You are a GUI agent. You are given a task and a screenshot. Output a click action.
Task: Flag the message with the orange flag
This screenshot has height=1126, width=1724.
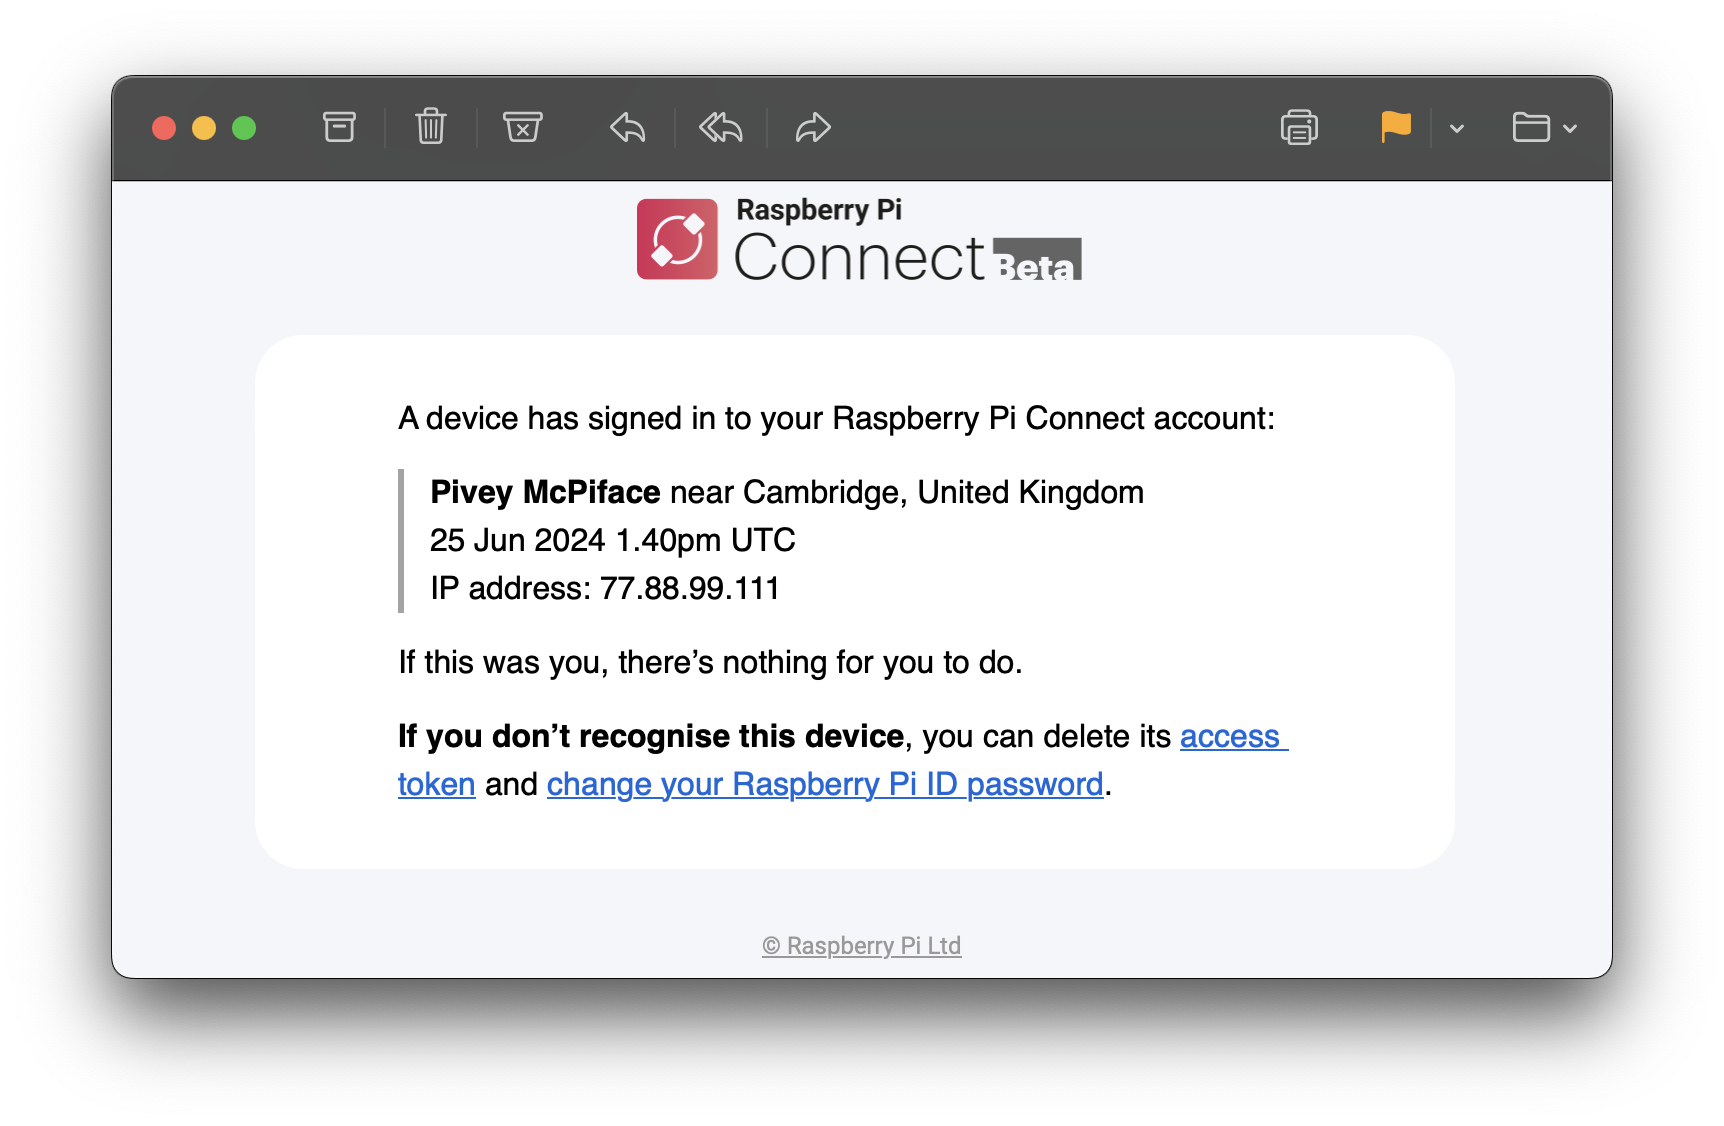click(1396, 127)
